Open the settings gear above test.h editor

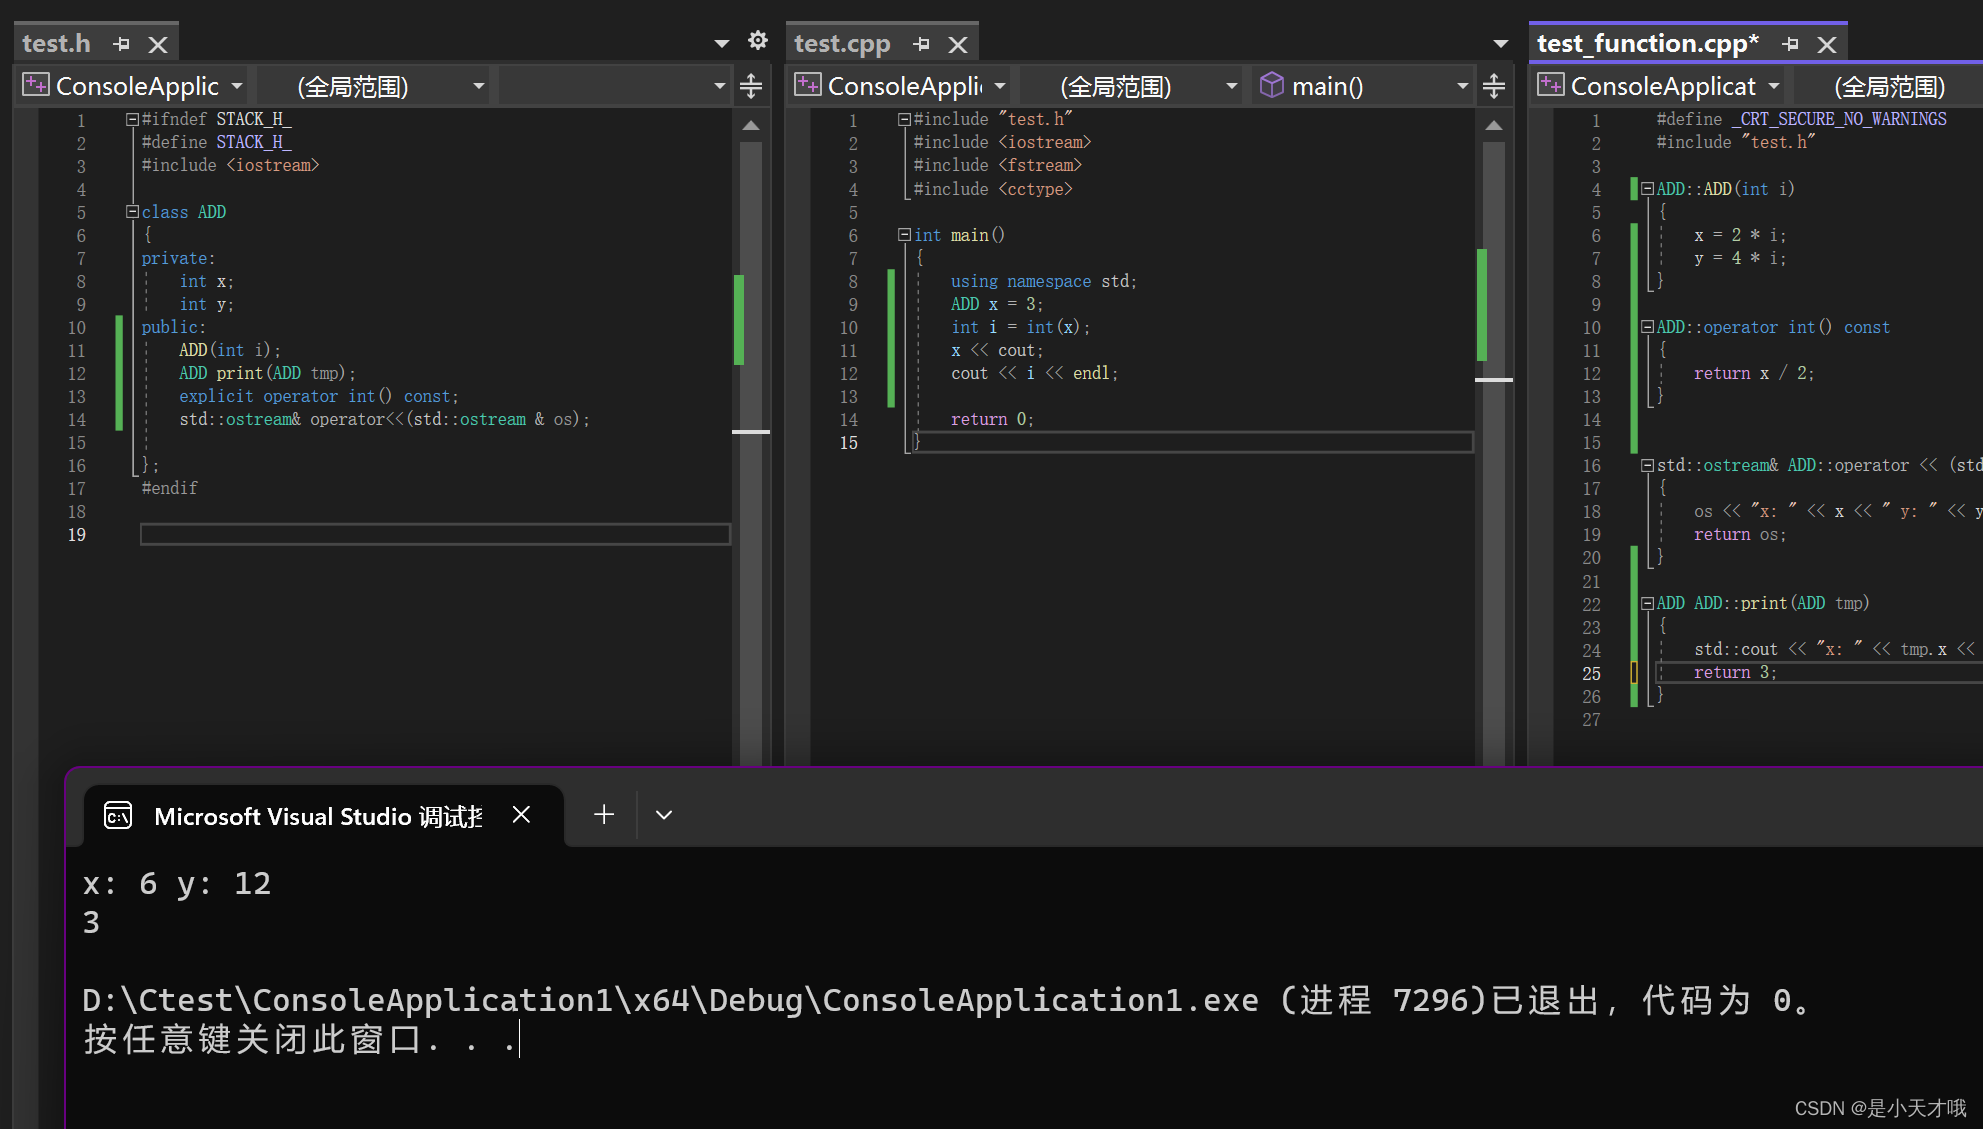click(757, 40)
